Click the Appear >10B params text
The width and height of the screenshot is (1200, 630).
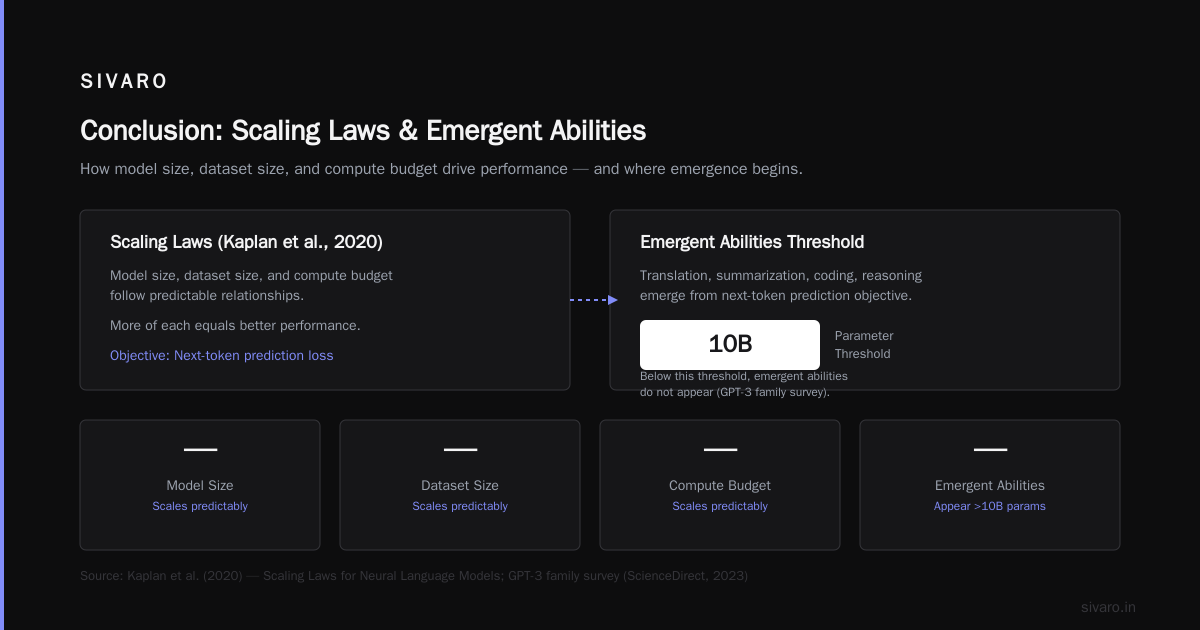[x=990, y=506]
